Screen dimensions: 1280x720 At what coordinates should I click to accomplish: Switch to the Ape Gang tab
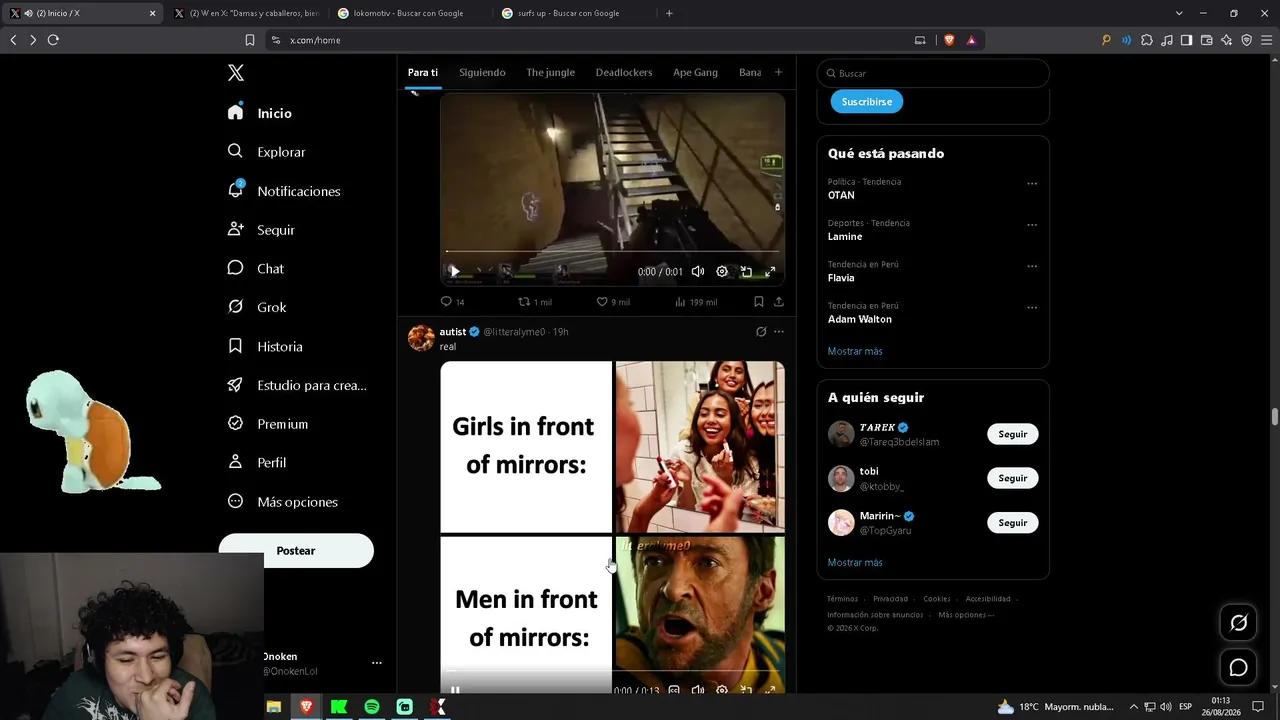(695, 72)
